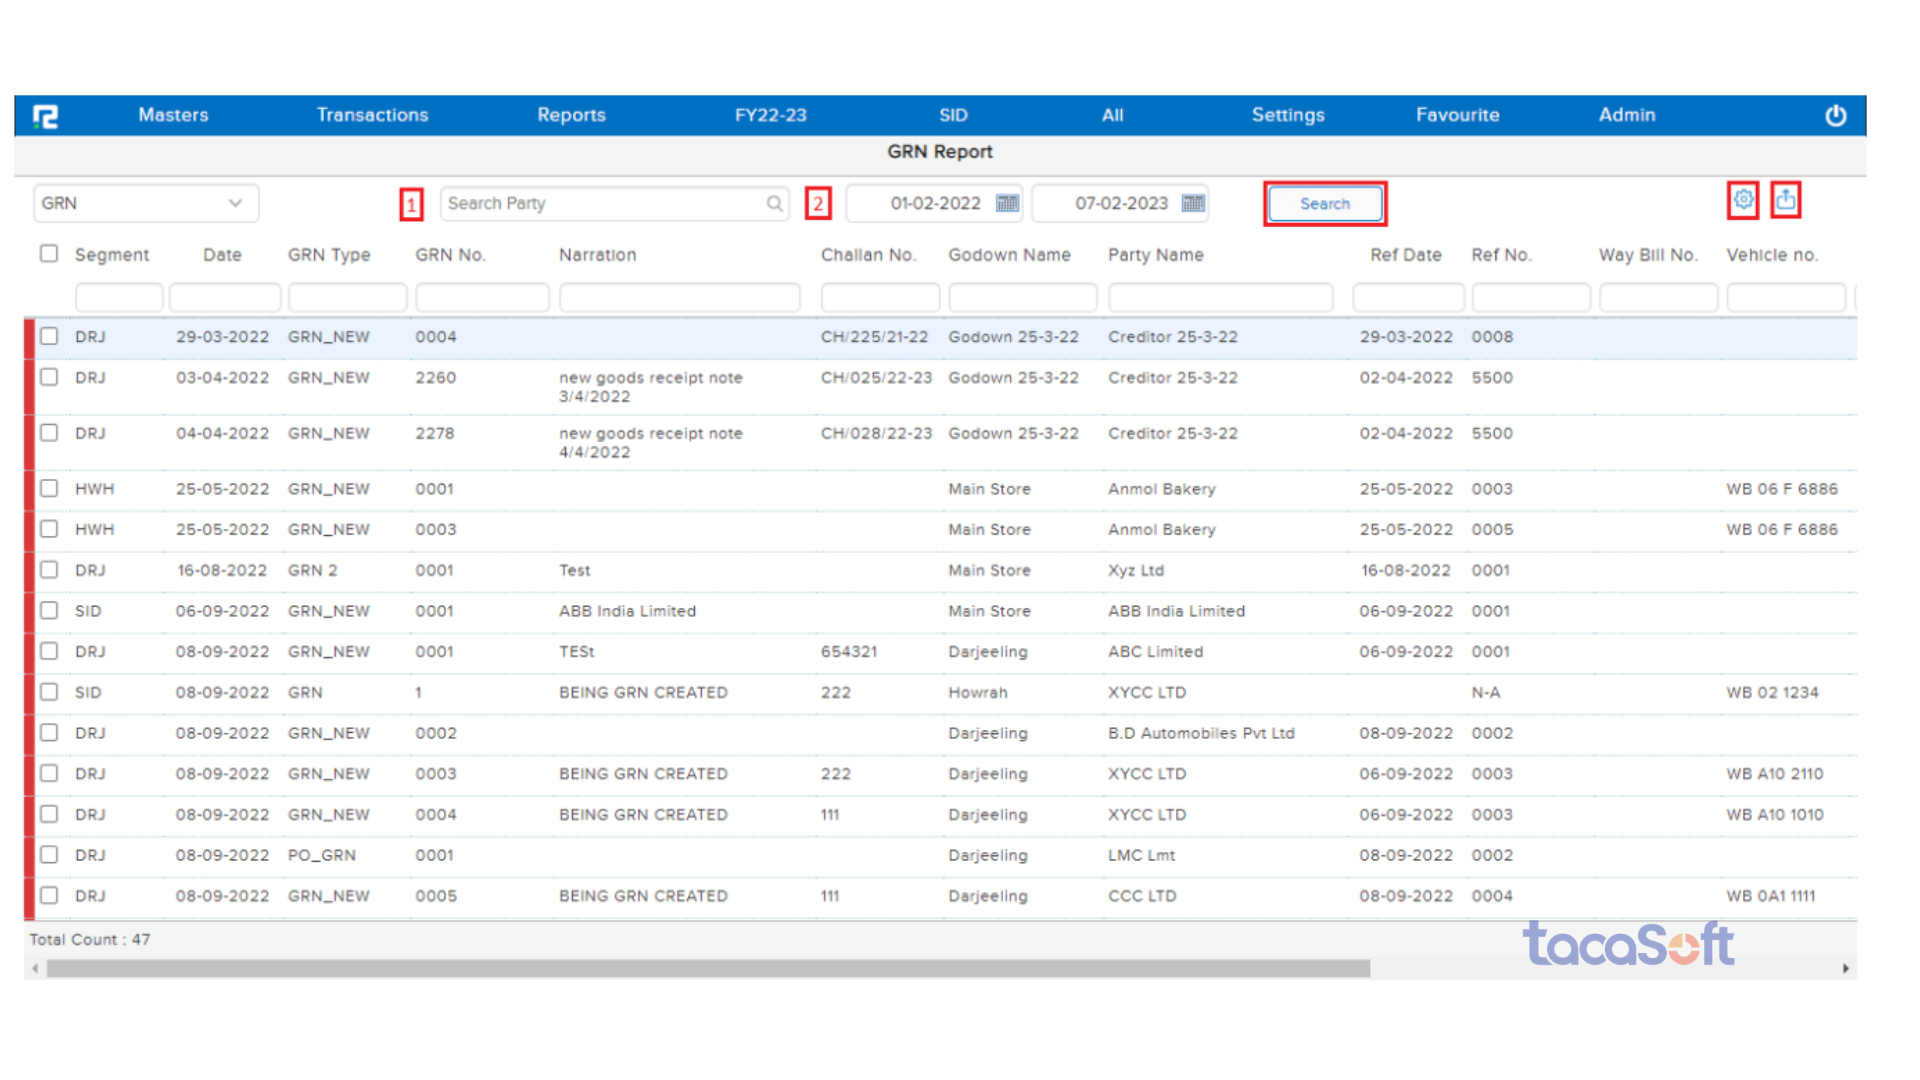Image resolution: width=1920 pixels, height=1080 pixels.
Task: Click challan cell 654321
Action: (x=848, y=652)
